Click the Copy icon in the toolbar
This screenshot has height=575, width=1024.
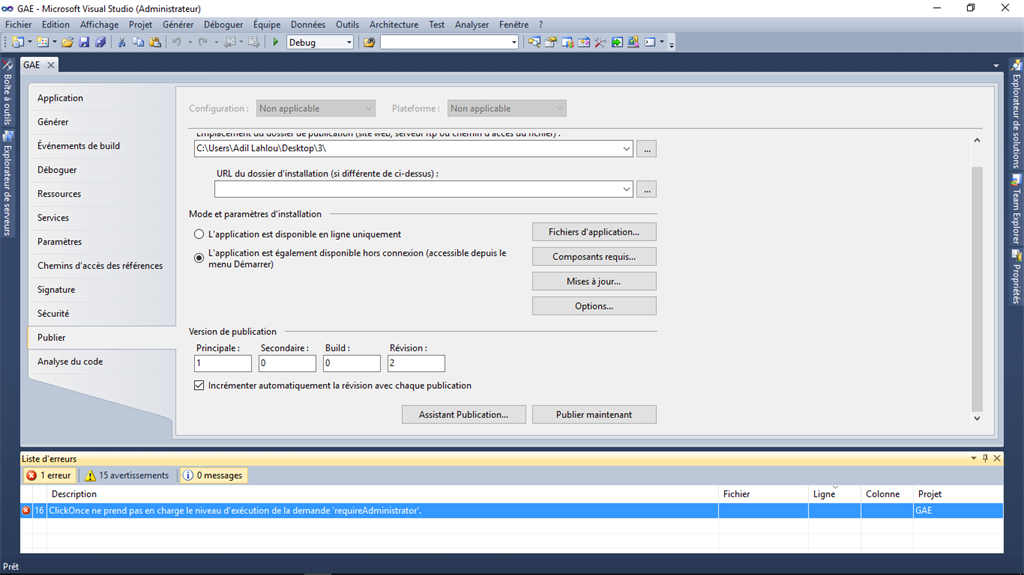(x=138, y=42)
